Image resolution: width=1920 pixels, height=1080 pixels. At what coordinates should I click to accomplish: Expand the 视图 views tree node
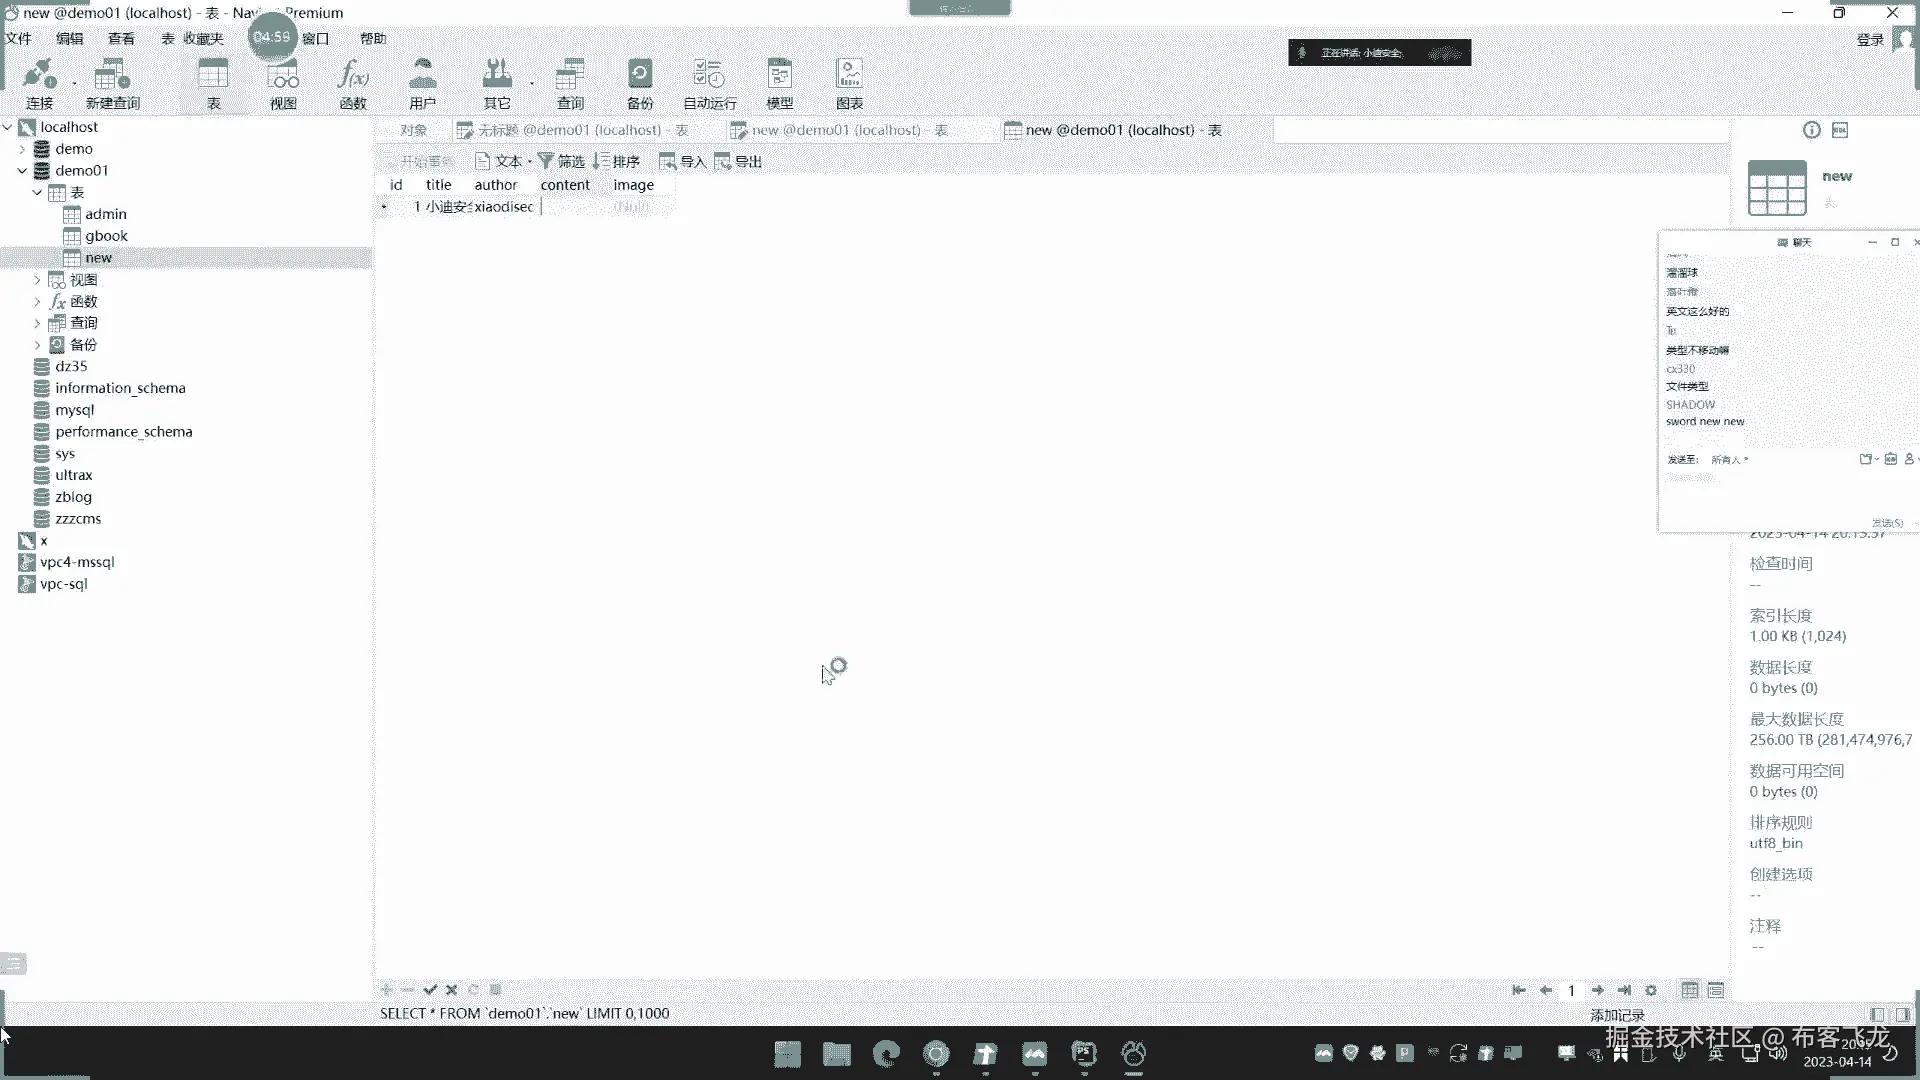(37, 280)
